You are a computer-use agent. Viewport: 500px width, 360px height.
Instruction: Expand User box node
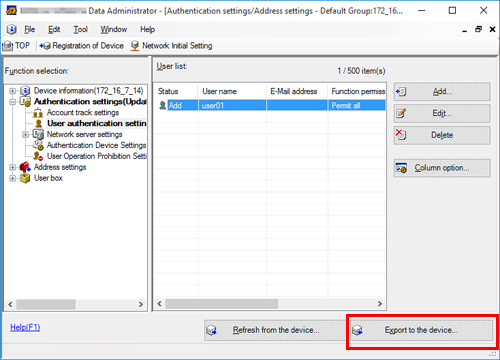12,178
